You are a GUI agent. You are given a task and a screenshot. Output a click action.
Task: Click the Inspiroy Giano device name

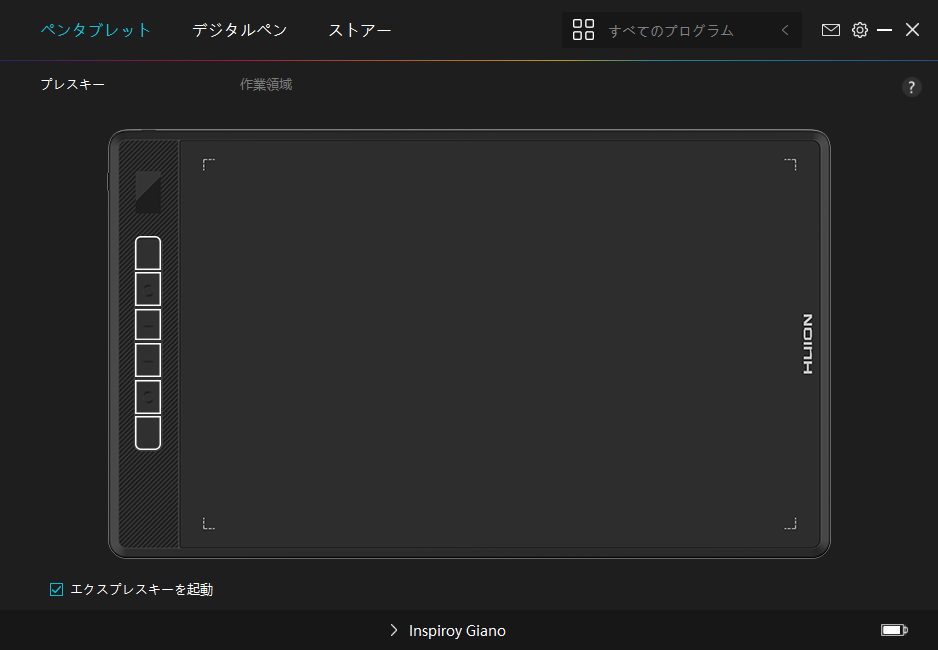(x=457, y=630)
